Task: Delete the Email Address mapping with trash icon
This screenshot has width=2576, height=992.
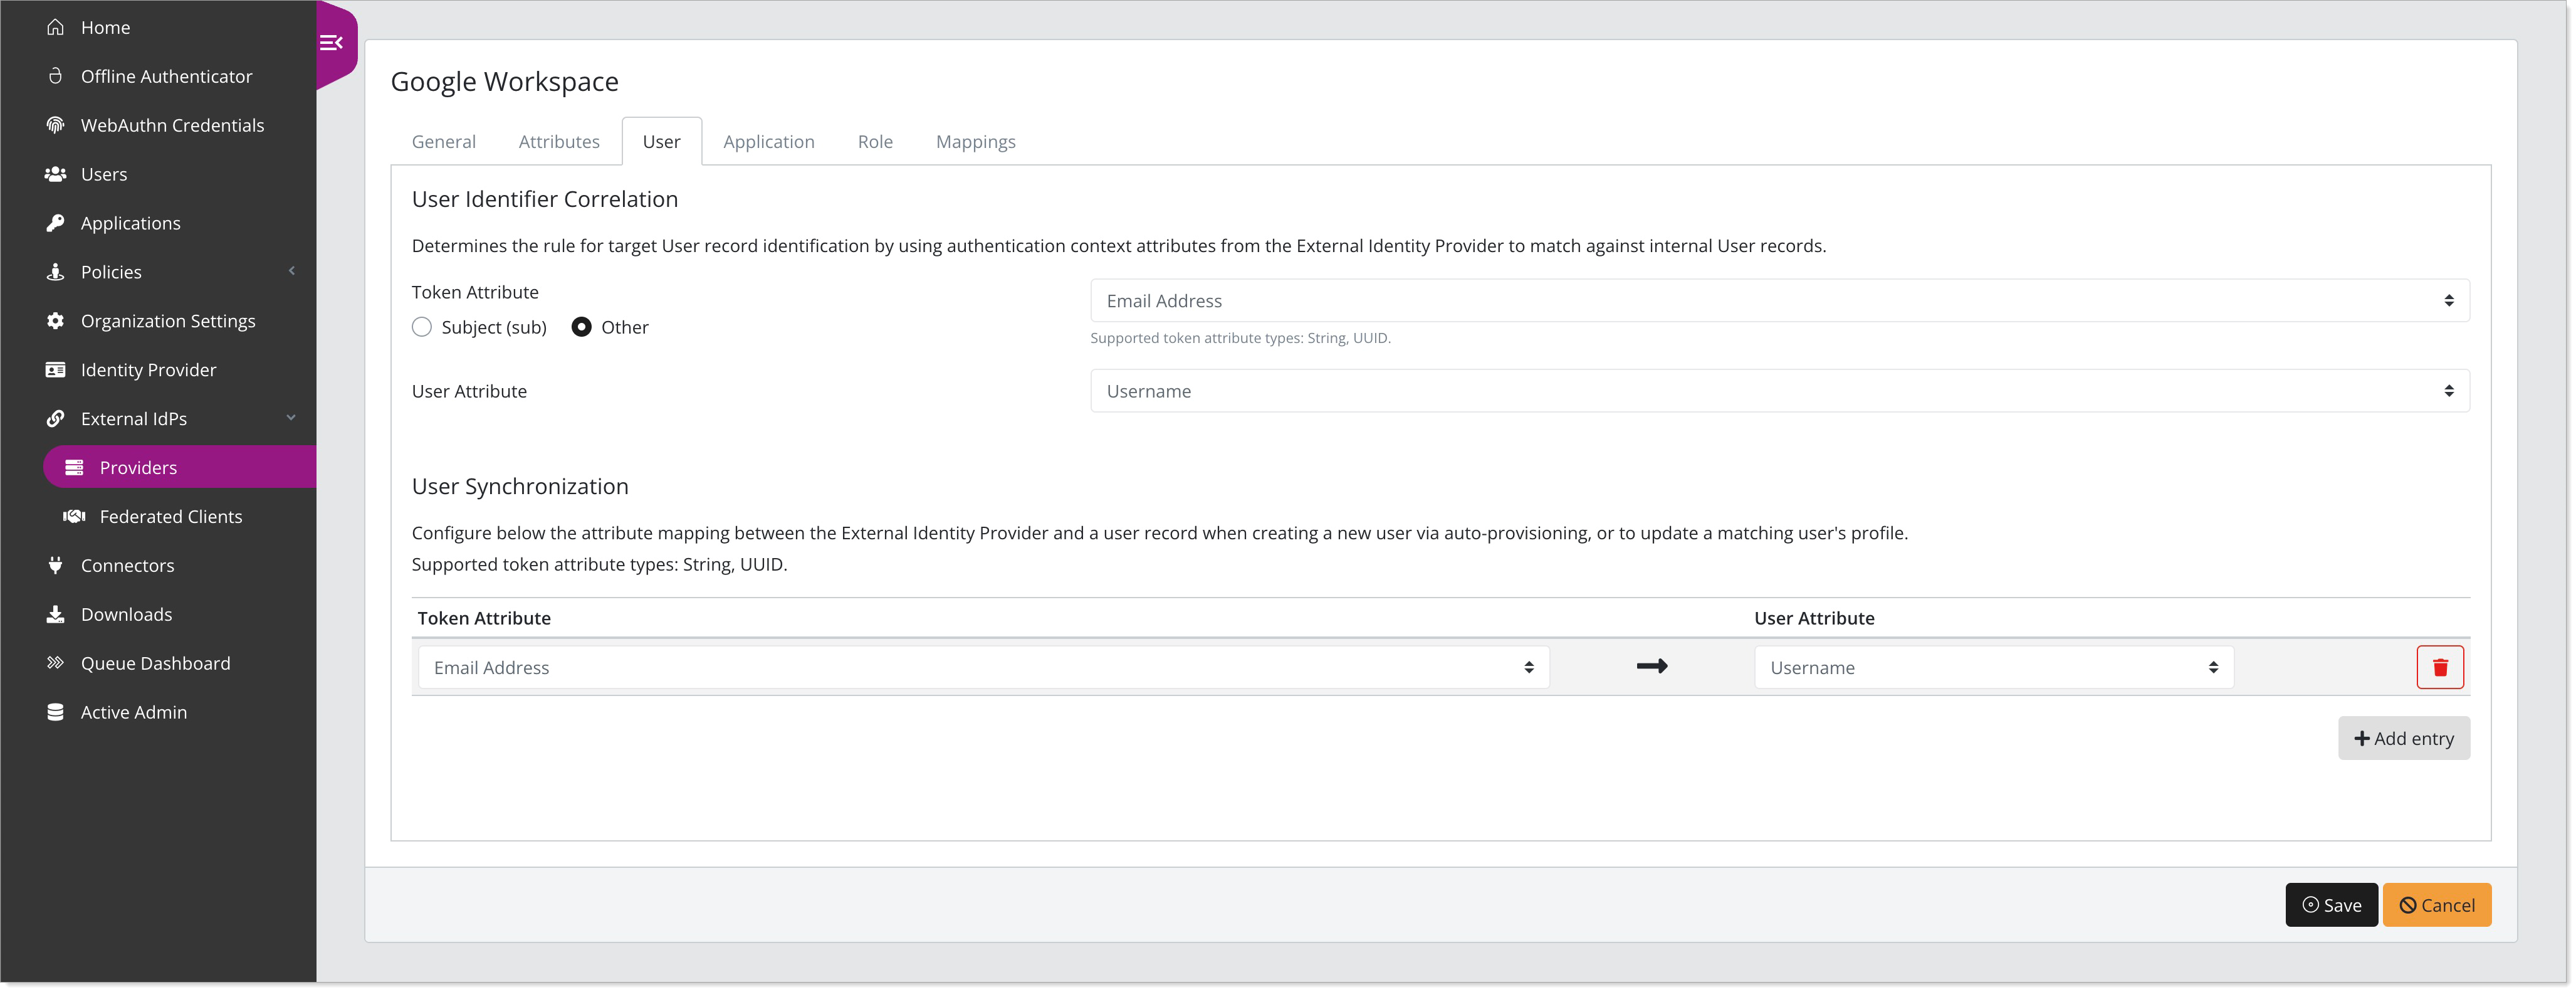Action: 2440,667
